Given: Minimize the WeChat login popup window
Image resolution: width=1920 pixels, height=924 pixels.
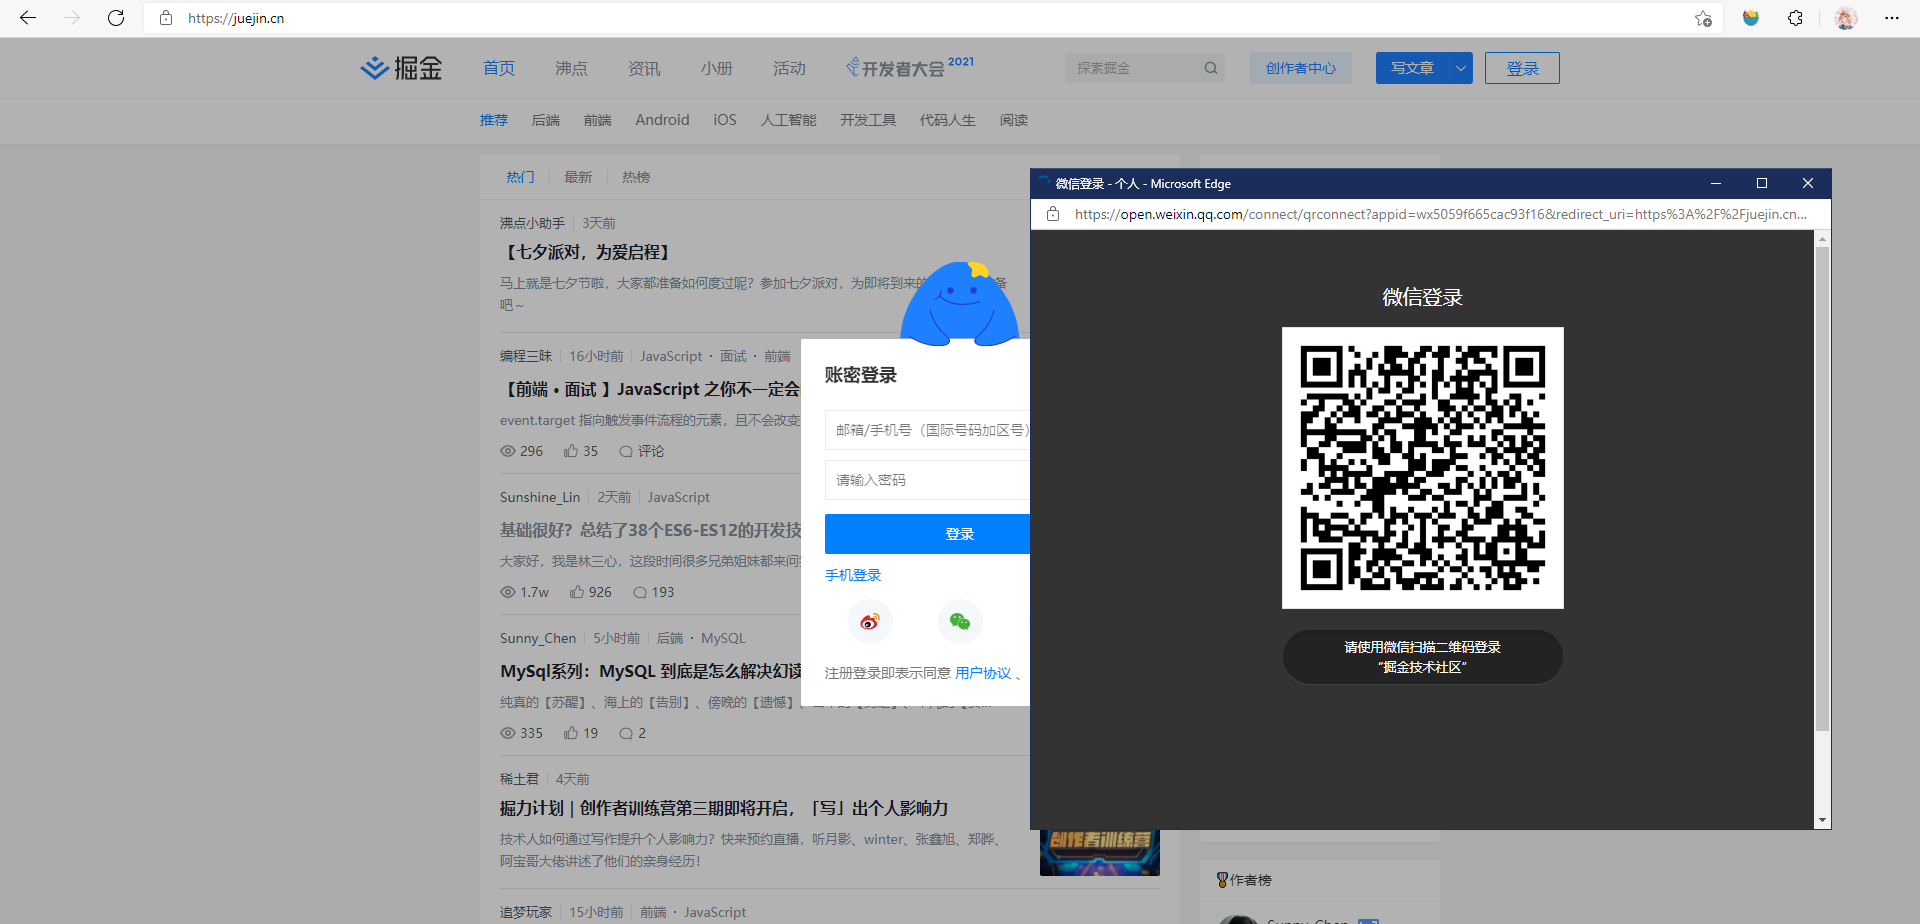Looking at the screenshot, I should (1716, 183).
